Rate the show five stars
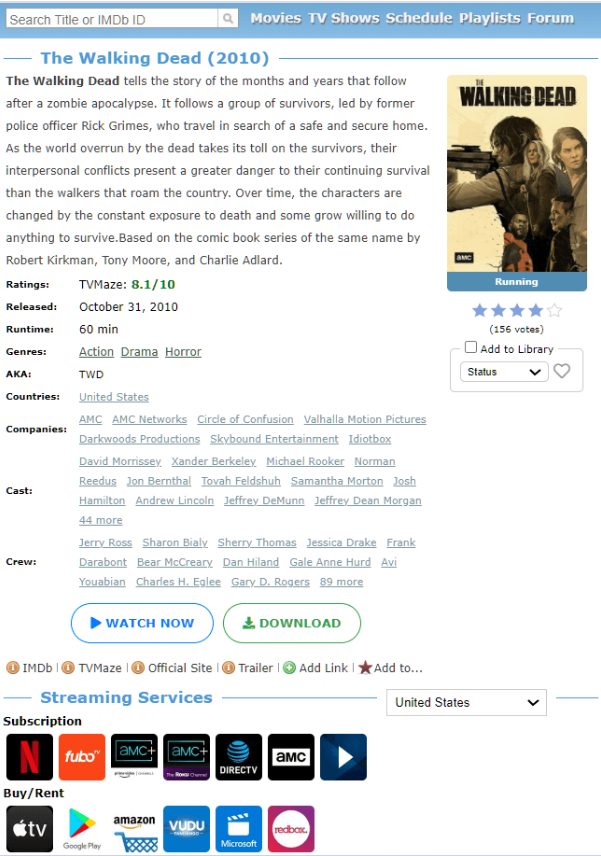This screenshot has width=601, height=856. [554, 311]
